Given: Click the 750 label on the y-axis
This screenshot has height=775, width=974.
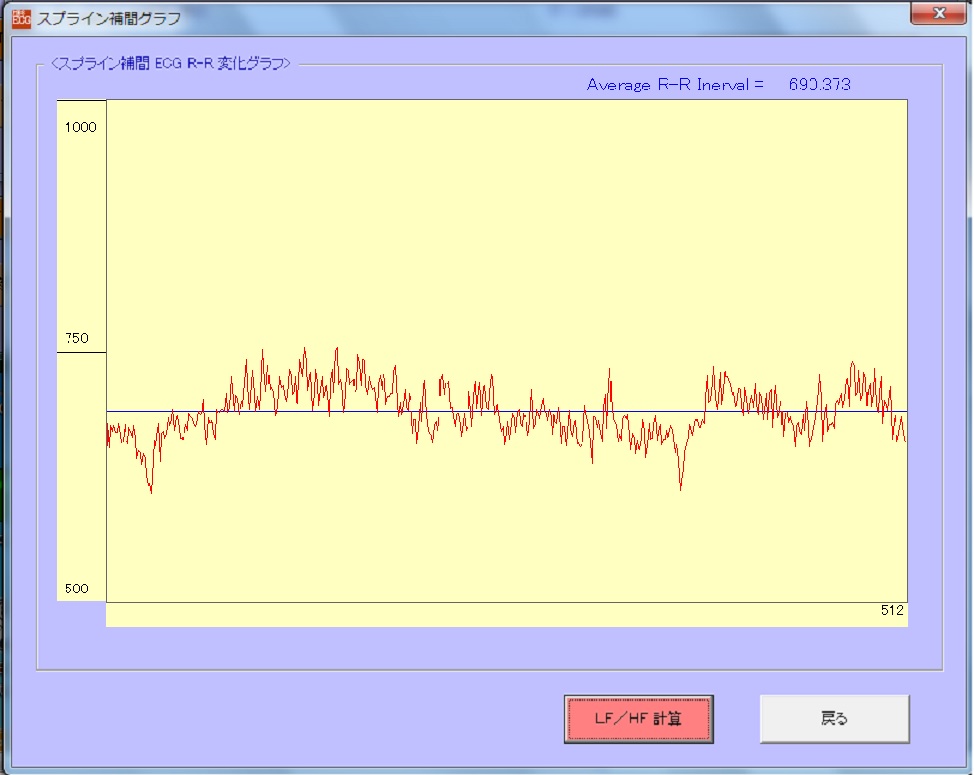Looking at the screenshot, I should (x=76, y=339).
